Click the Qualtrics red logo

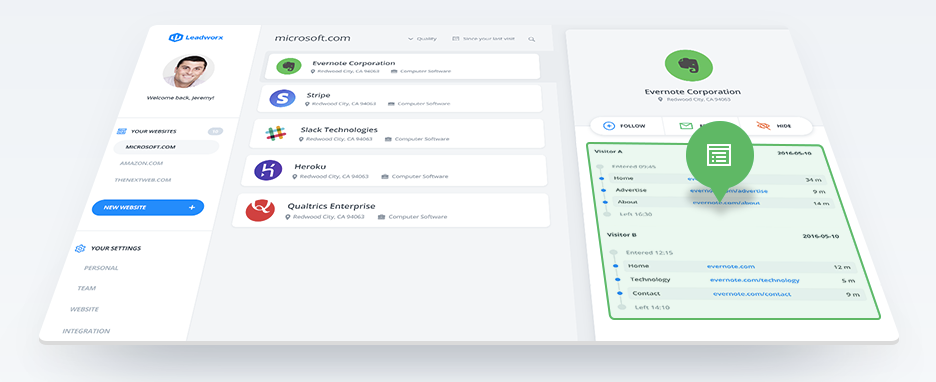[x=260, y=210]
